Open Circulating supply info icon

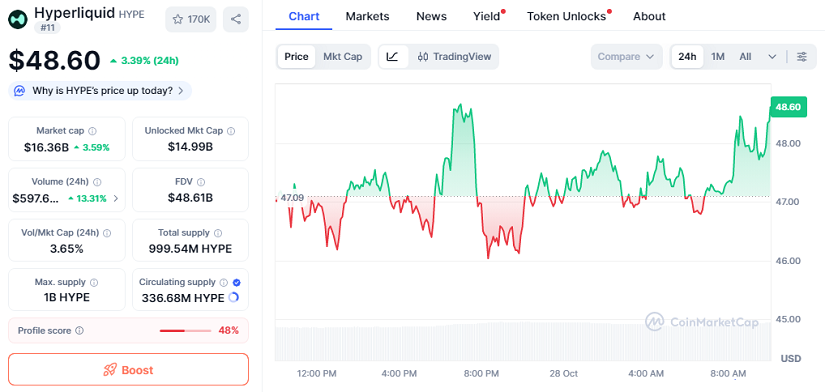point(224,283)
